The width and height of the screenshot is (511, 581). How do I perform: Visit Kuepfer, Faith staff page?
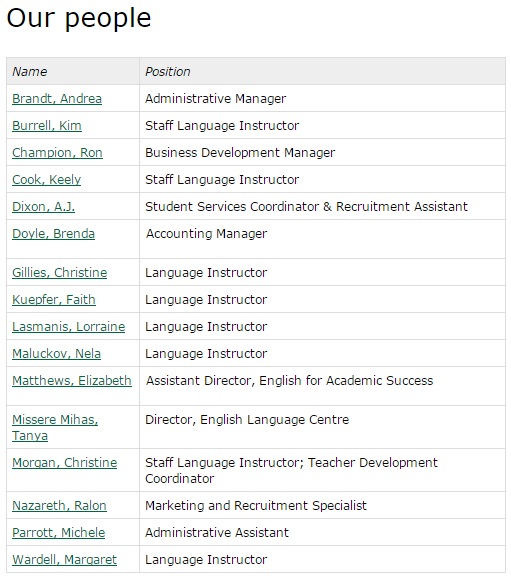pos(54,300)
